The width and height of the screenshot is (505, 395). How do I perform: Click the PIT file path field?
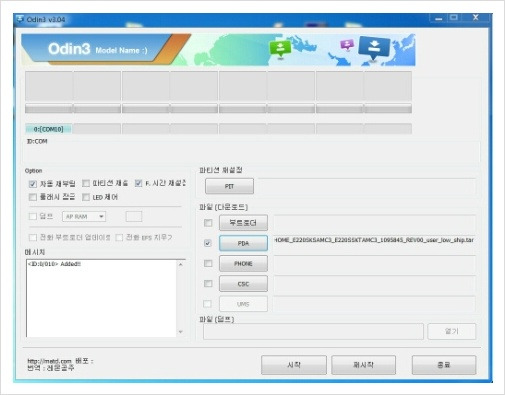point(367,186)
